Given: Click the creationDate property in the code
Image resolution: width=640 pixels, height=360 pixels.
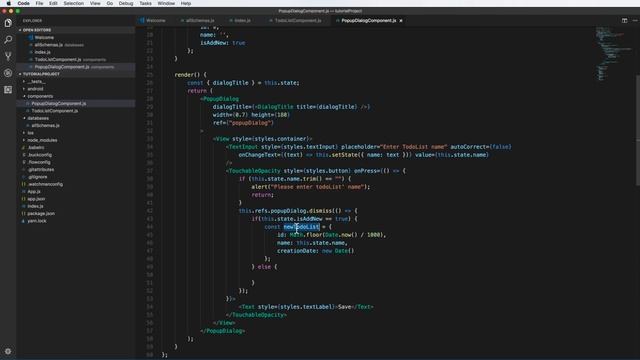Looking at the screenshot, I should coord(297,251).
